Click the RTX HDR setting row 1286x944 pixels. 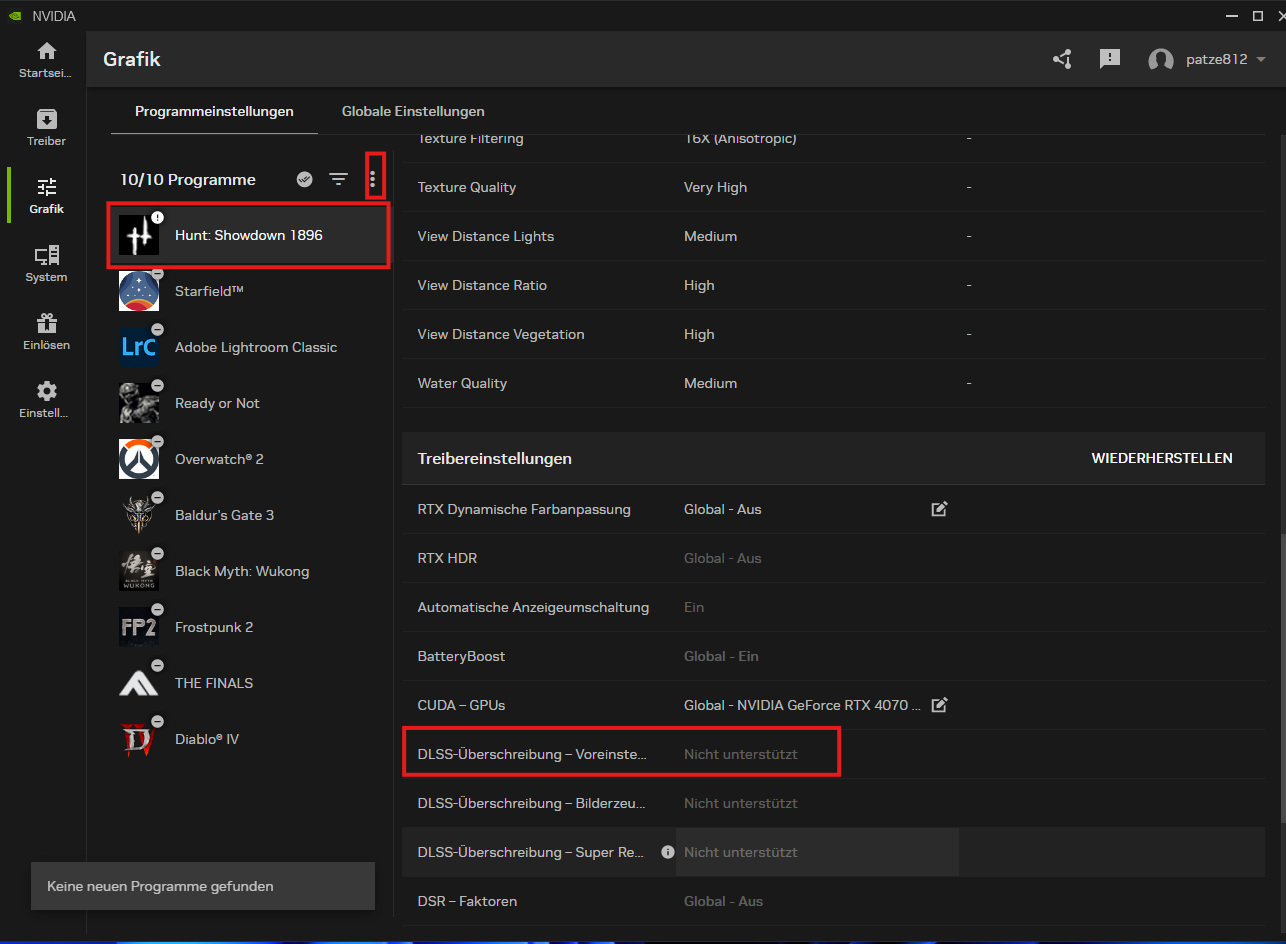833,558
